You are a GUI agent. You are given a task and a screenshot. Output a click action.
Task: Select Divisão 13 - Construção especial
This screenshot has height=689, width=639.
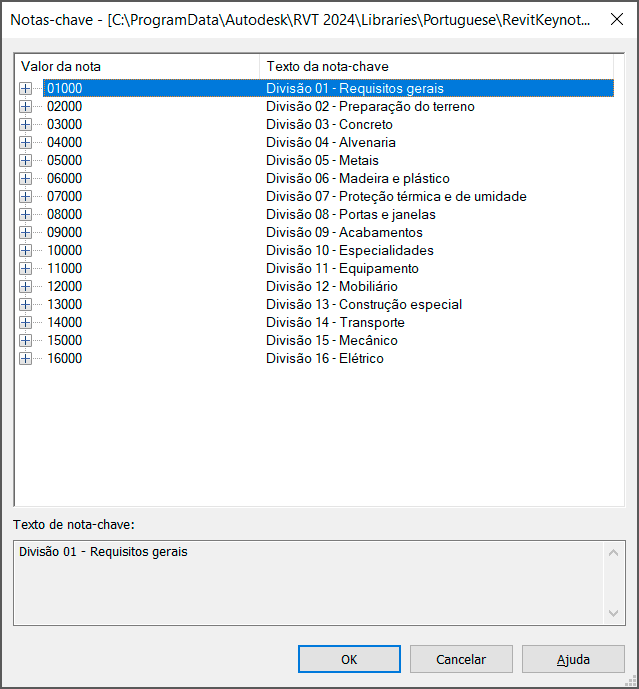point(363,305)
